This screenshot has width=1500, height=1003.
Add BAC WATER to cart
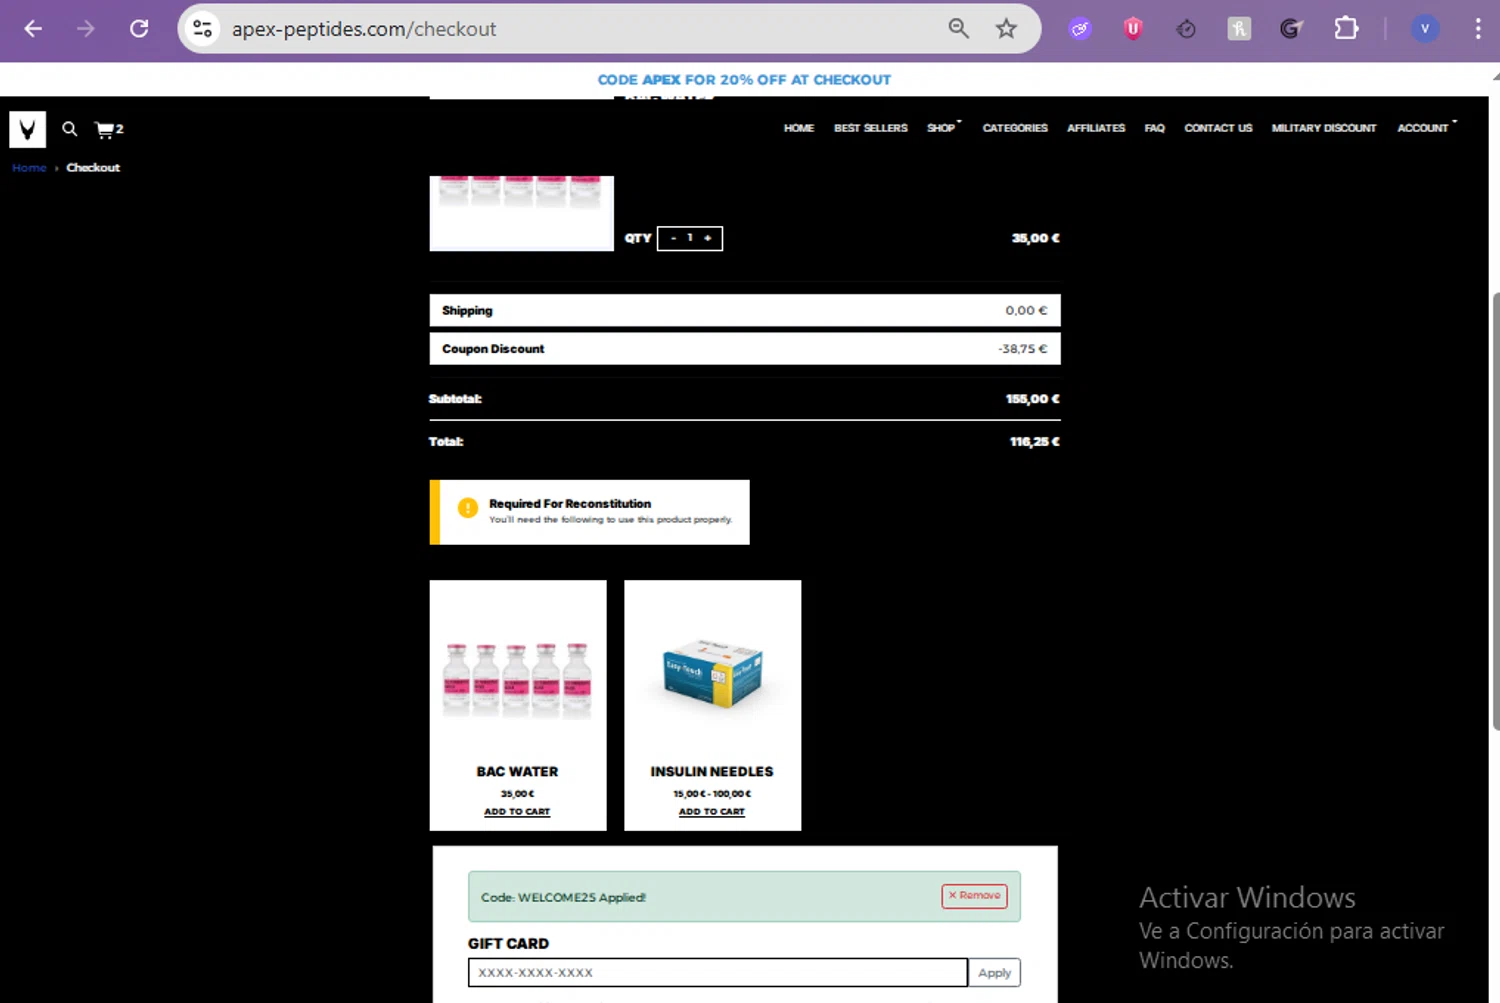(x=517, y=812)
